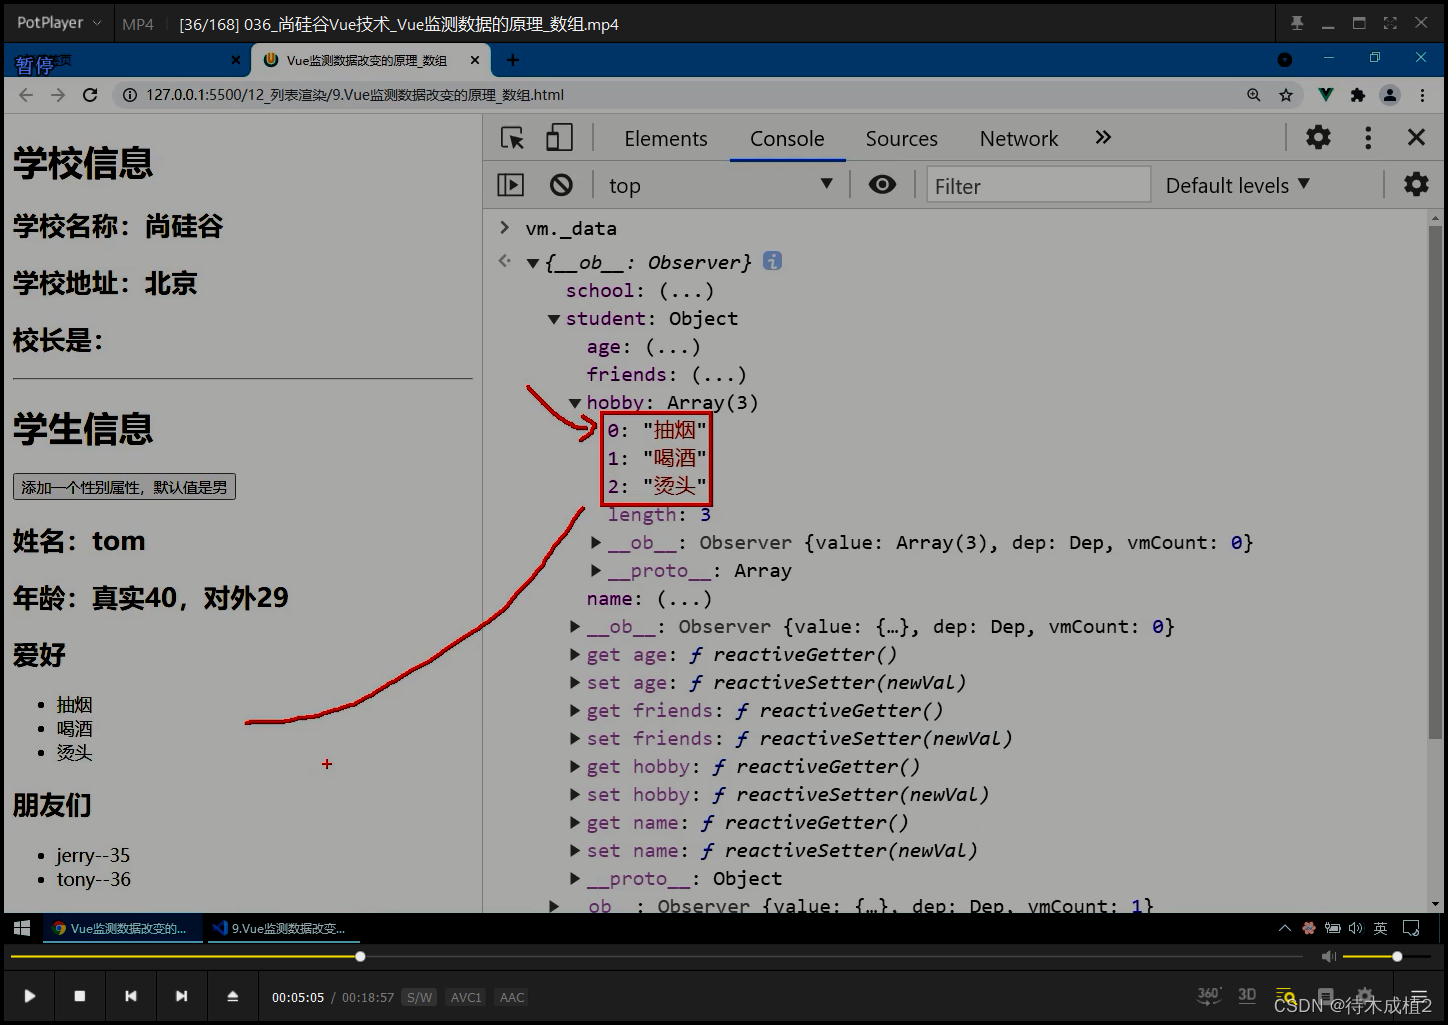
Task: Open Chrome three-dot menu
Action: click(x=1423, y=95)
